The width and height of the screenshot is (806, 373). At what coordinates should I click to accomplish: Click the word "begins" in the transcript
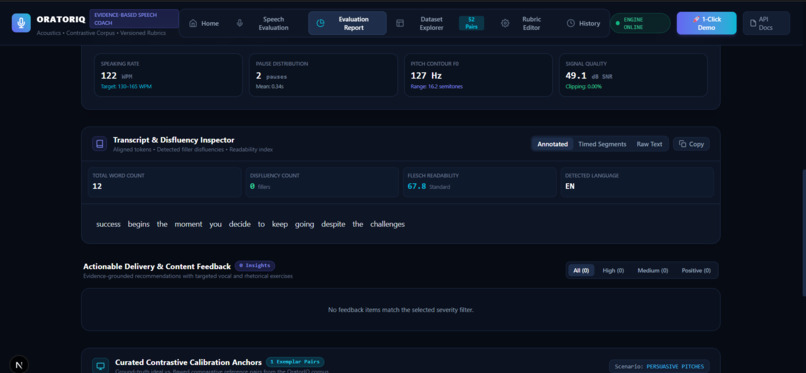click(x=139, y=224)
